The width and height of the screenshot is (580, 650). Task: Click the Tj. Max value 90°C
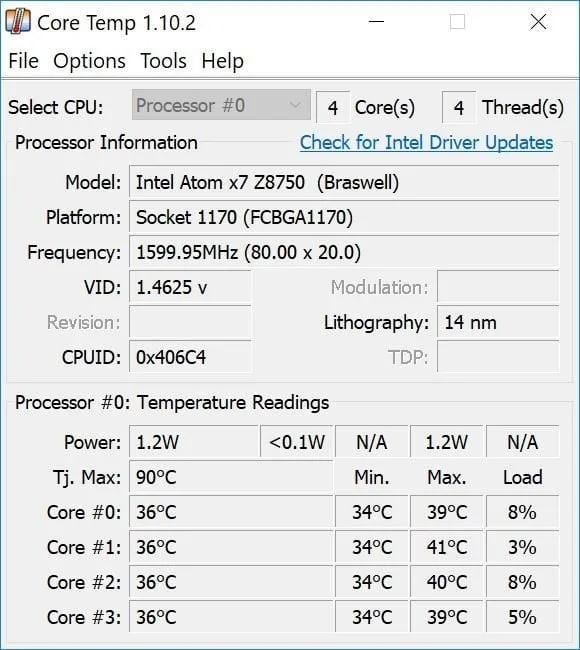coord(231,478)
